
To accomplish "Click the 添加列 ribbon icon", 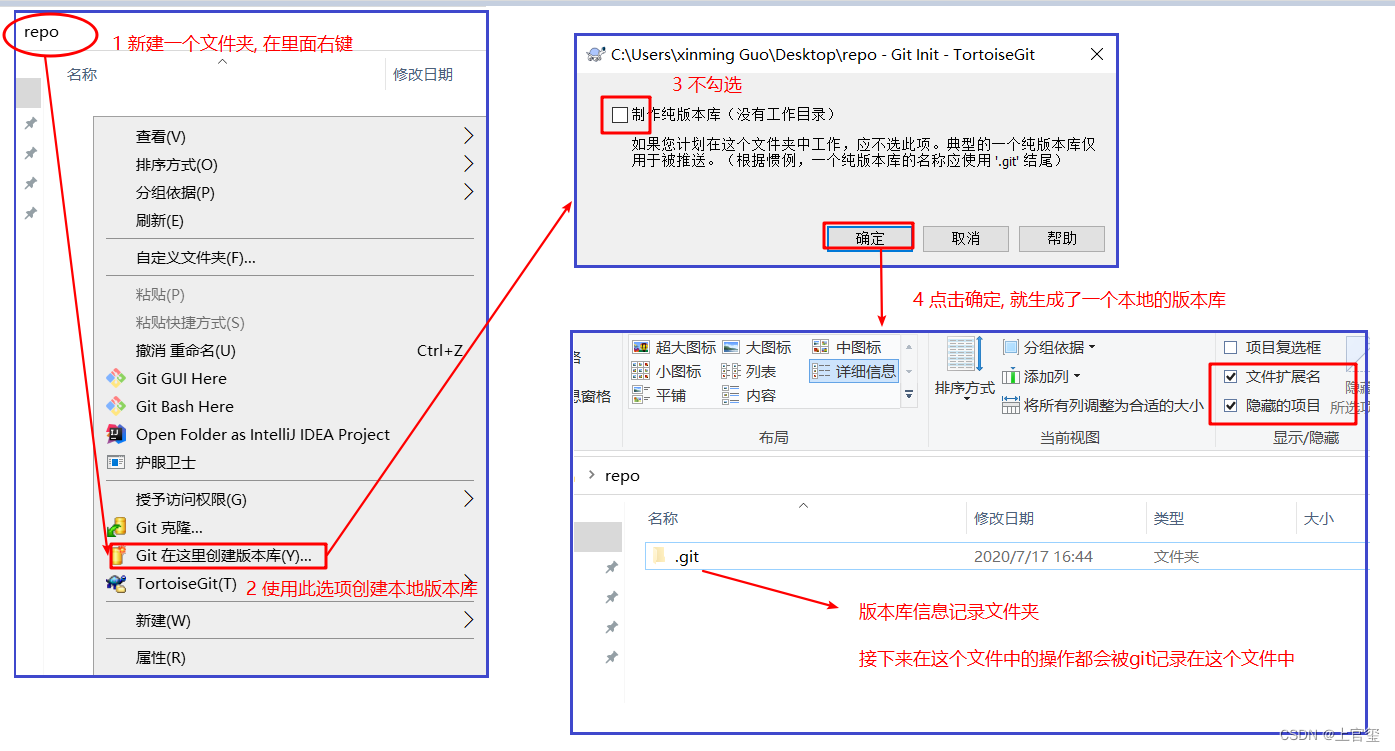I will 1011,376.
